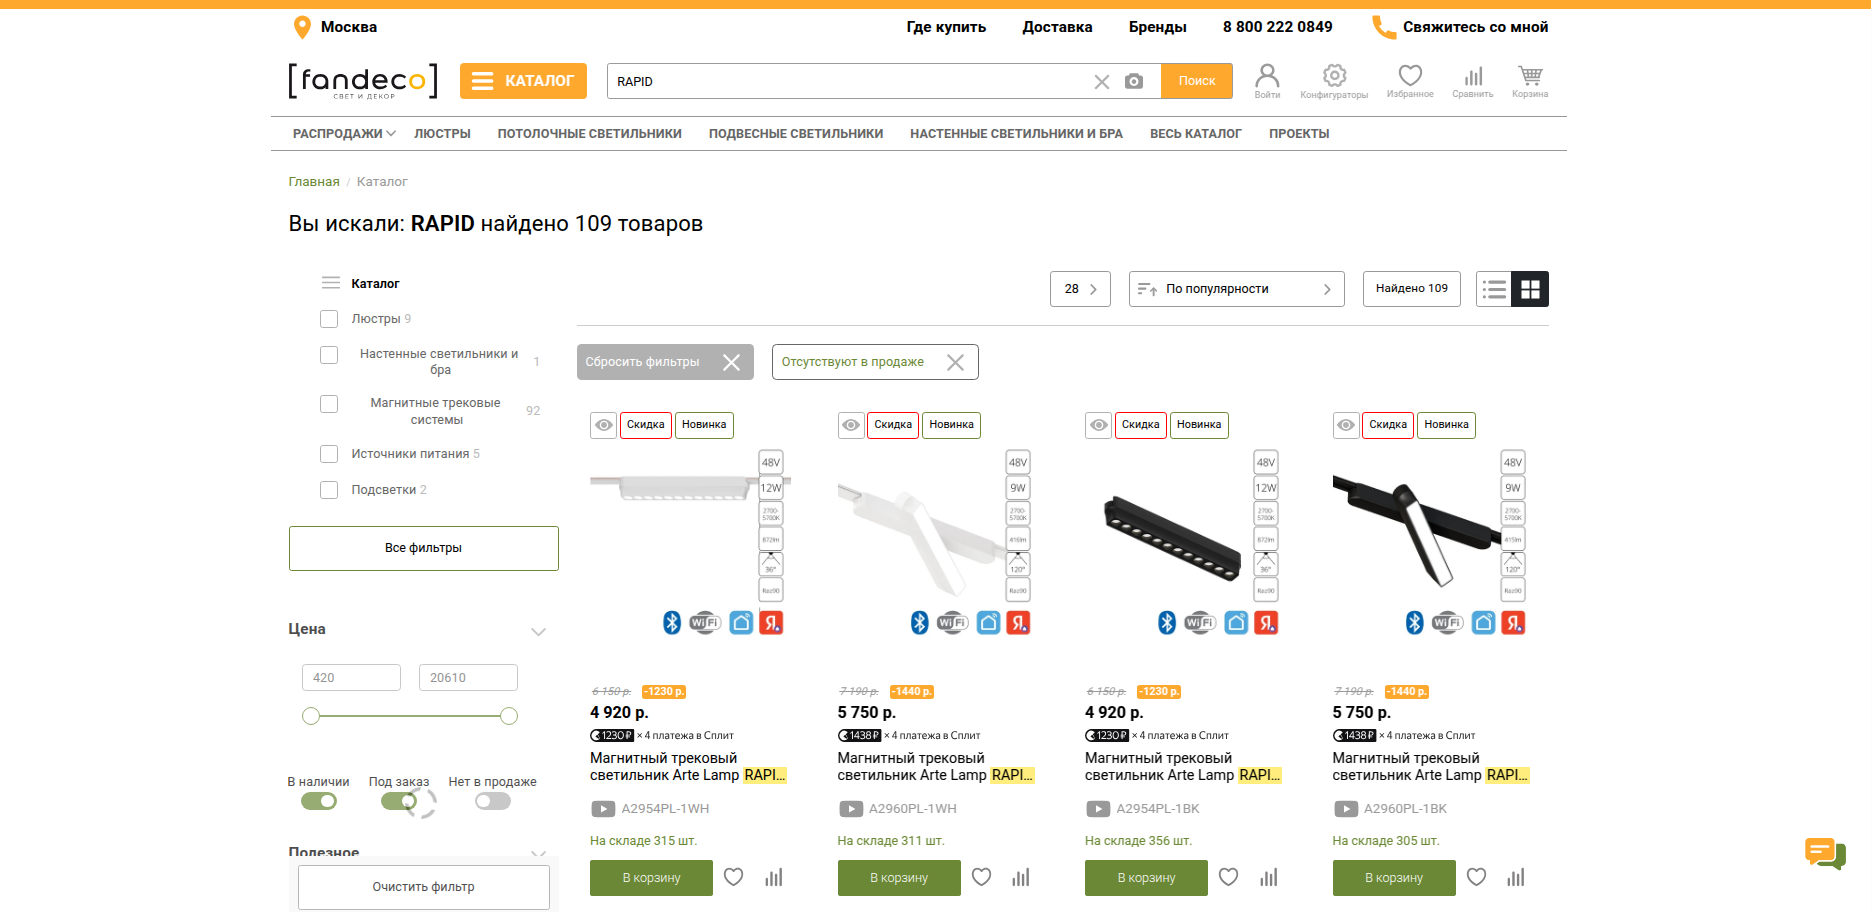Click the Поиск search button
This screenshot has width=1872, height=912.
[x=1197, y=81]
